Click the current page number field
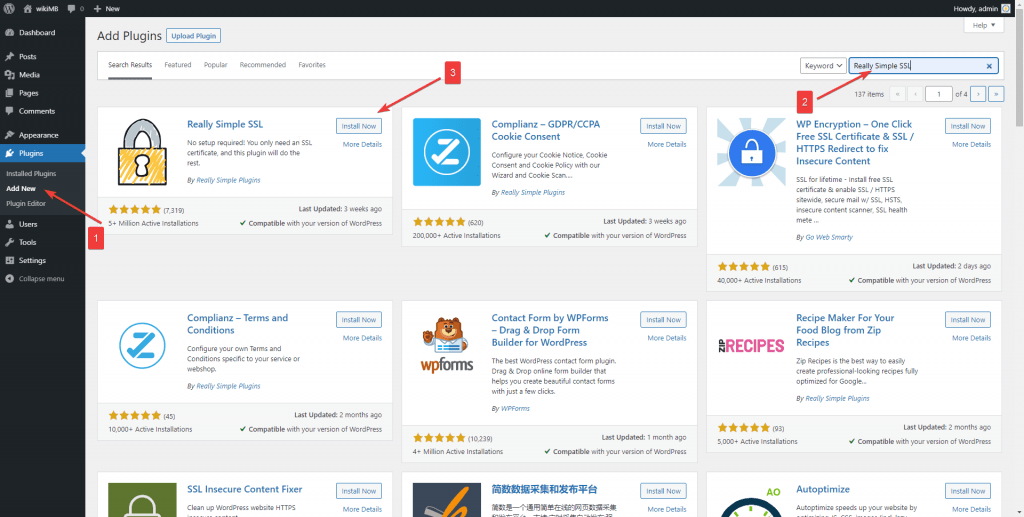The image size is (1024, 517). [x=938, y=93]
